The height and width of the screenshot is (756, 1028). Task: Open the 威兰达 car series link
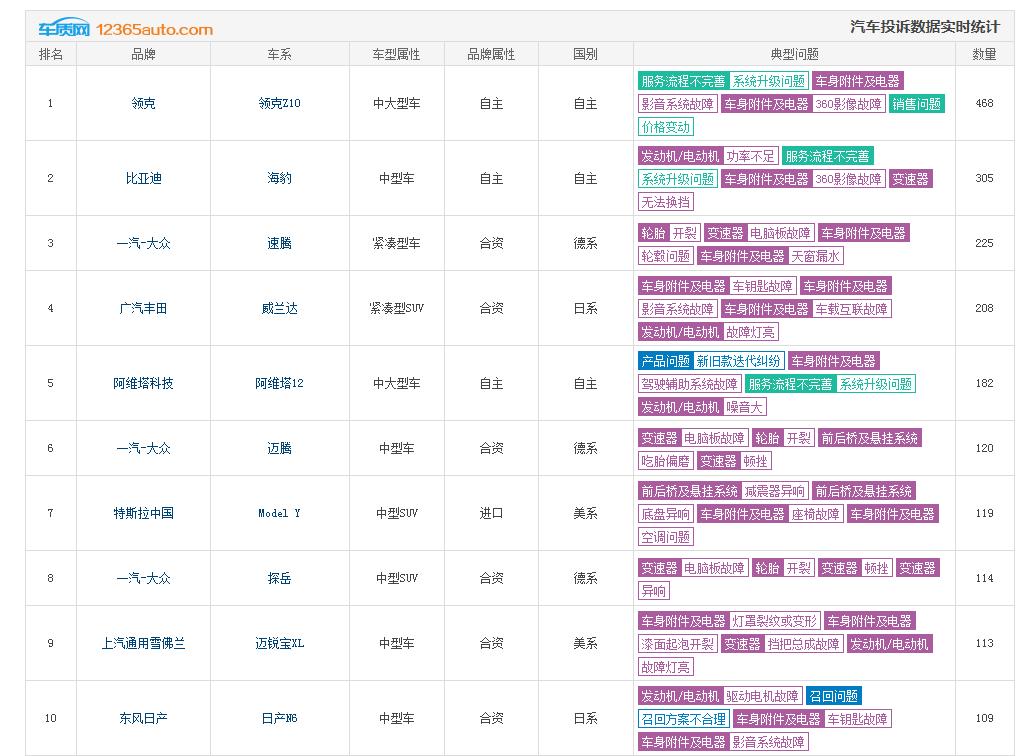click(279, 308)
